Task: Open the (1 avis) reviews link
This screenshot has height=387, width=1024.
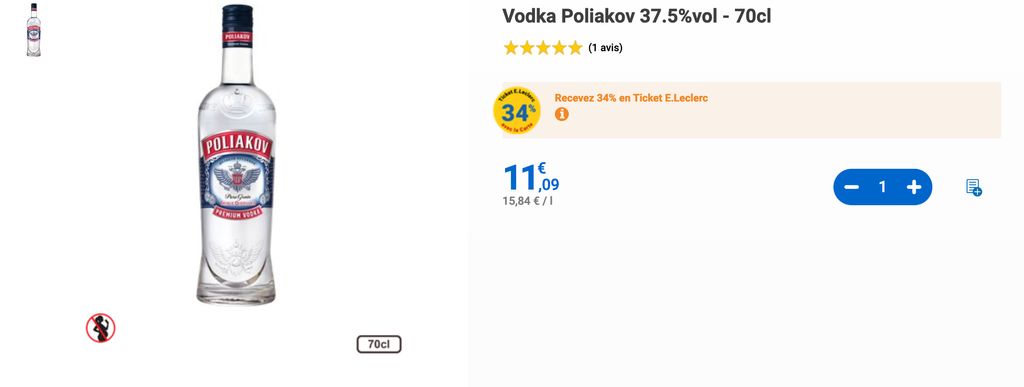Action: click(605, 48)
